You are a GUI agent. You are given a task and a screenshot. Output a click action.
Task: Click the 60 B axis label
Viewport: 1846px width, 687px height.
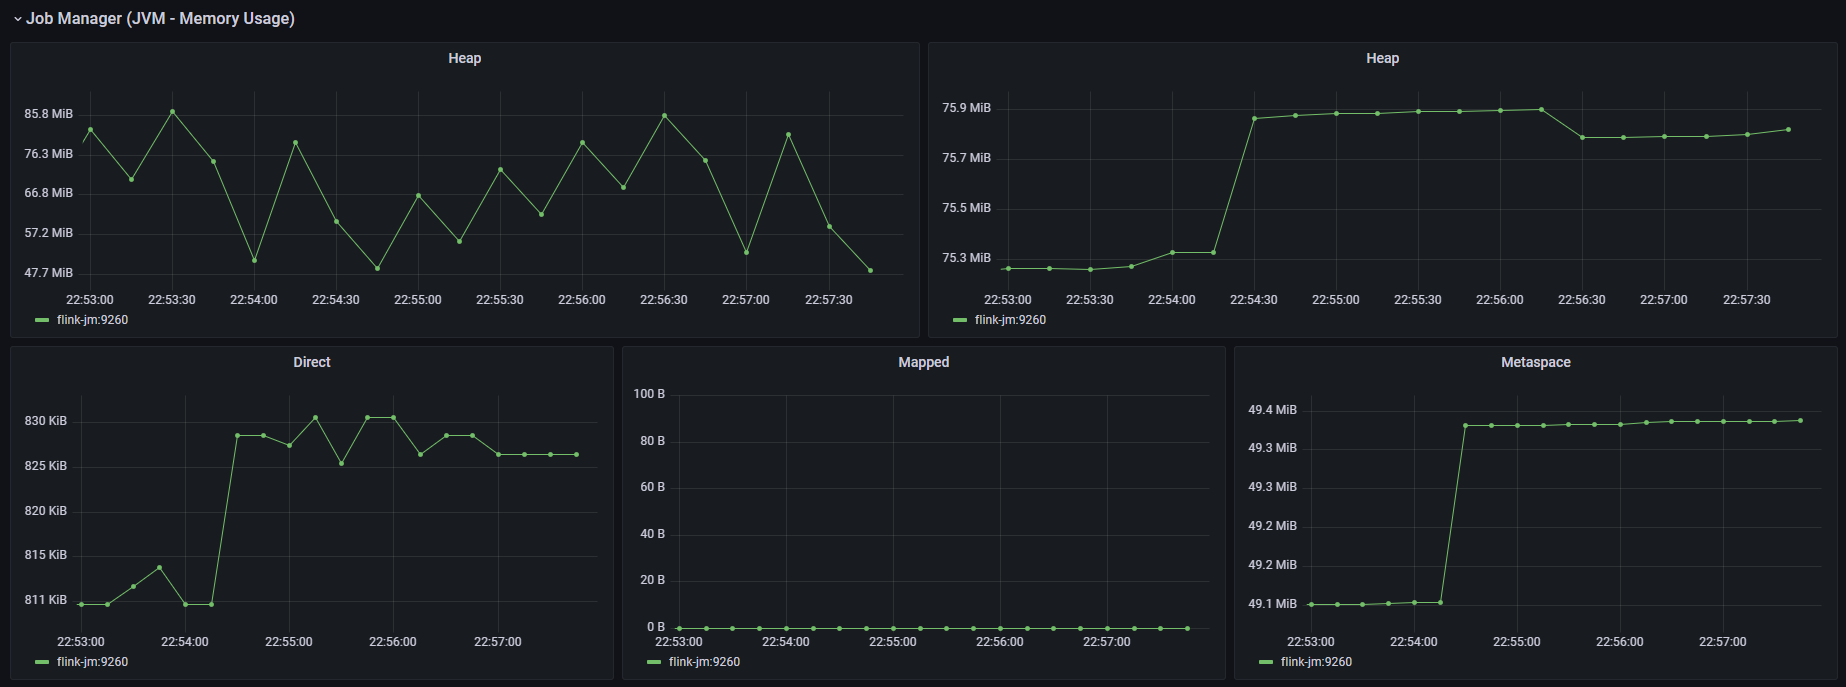[x=653, y=487]
